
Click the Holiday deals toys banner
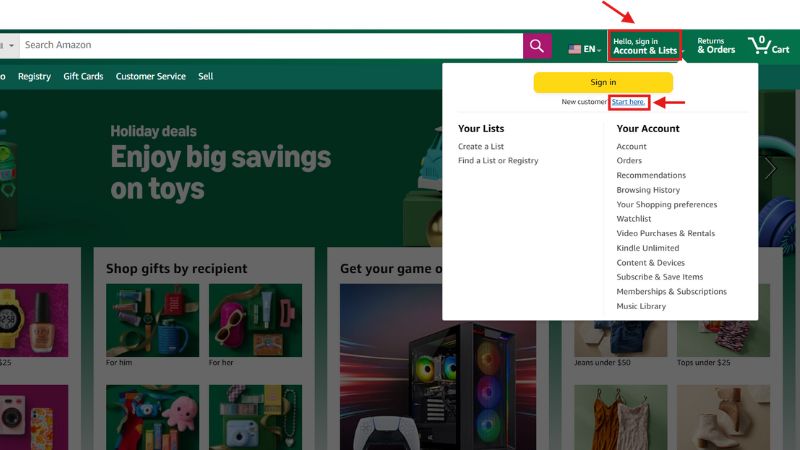click(x=220, y=166)
